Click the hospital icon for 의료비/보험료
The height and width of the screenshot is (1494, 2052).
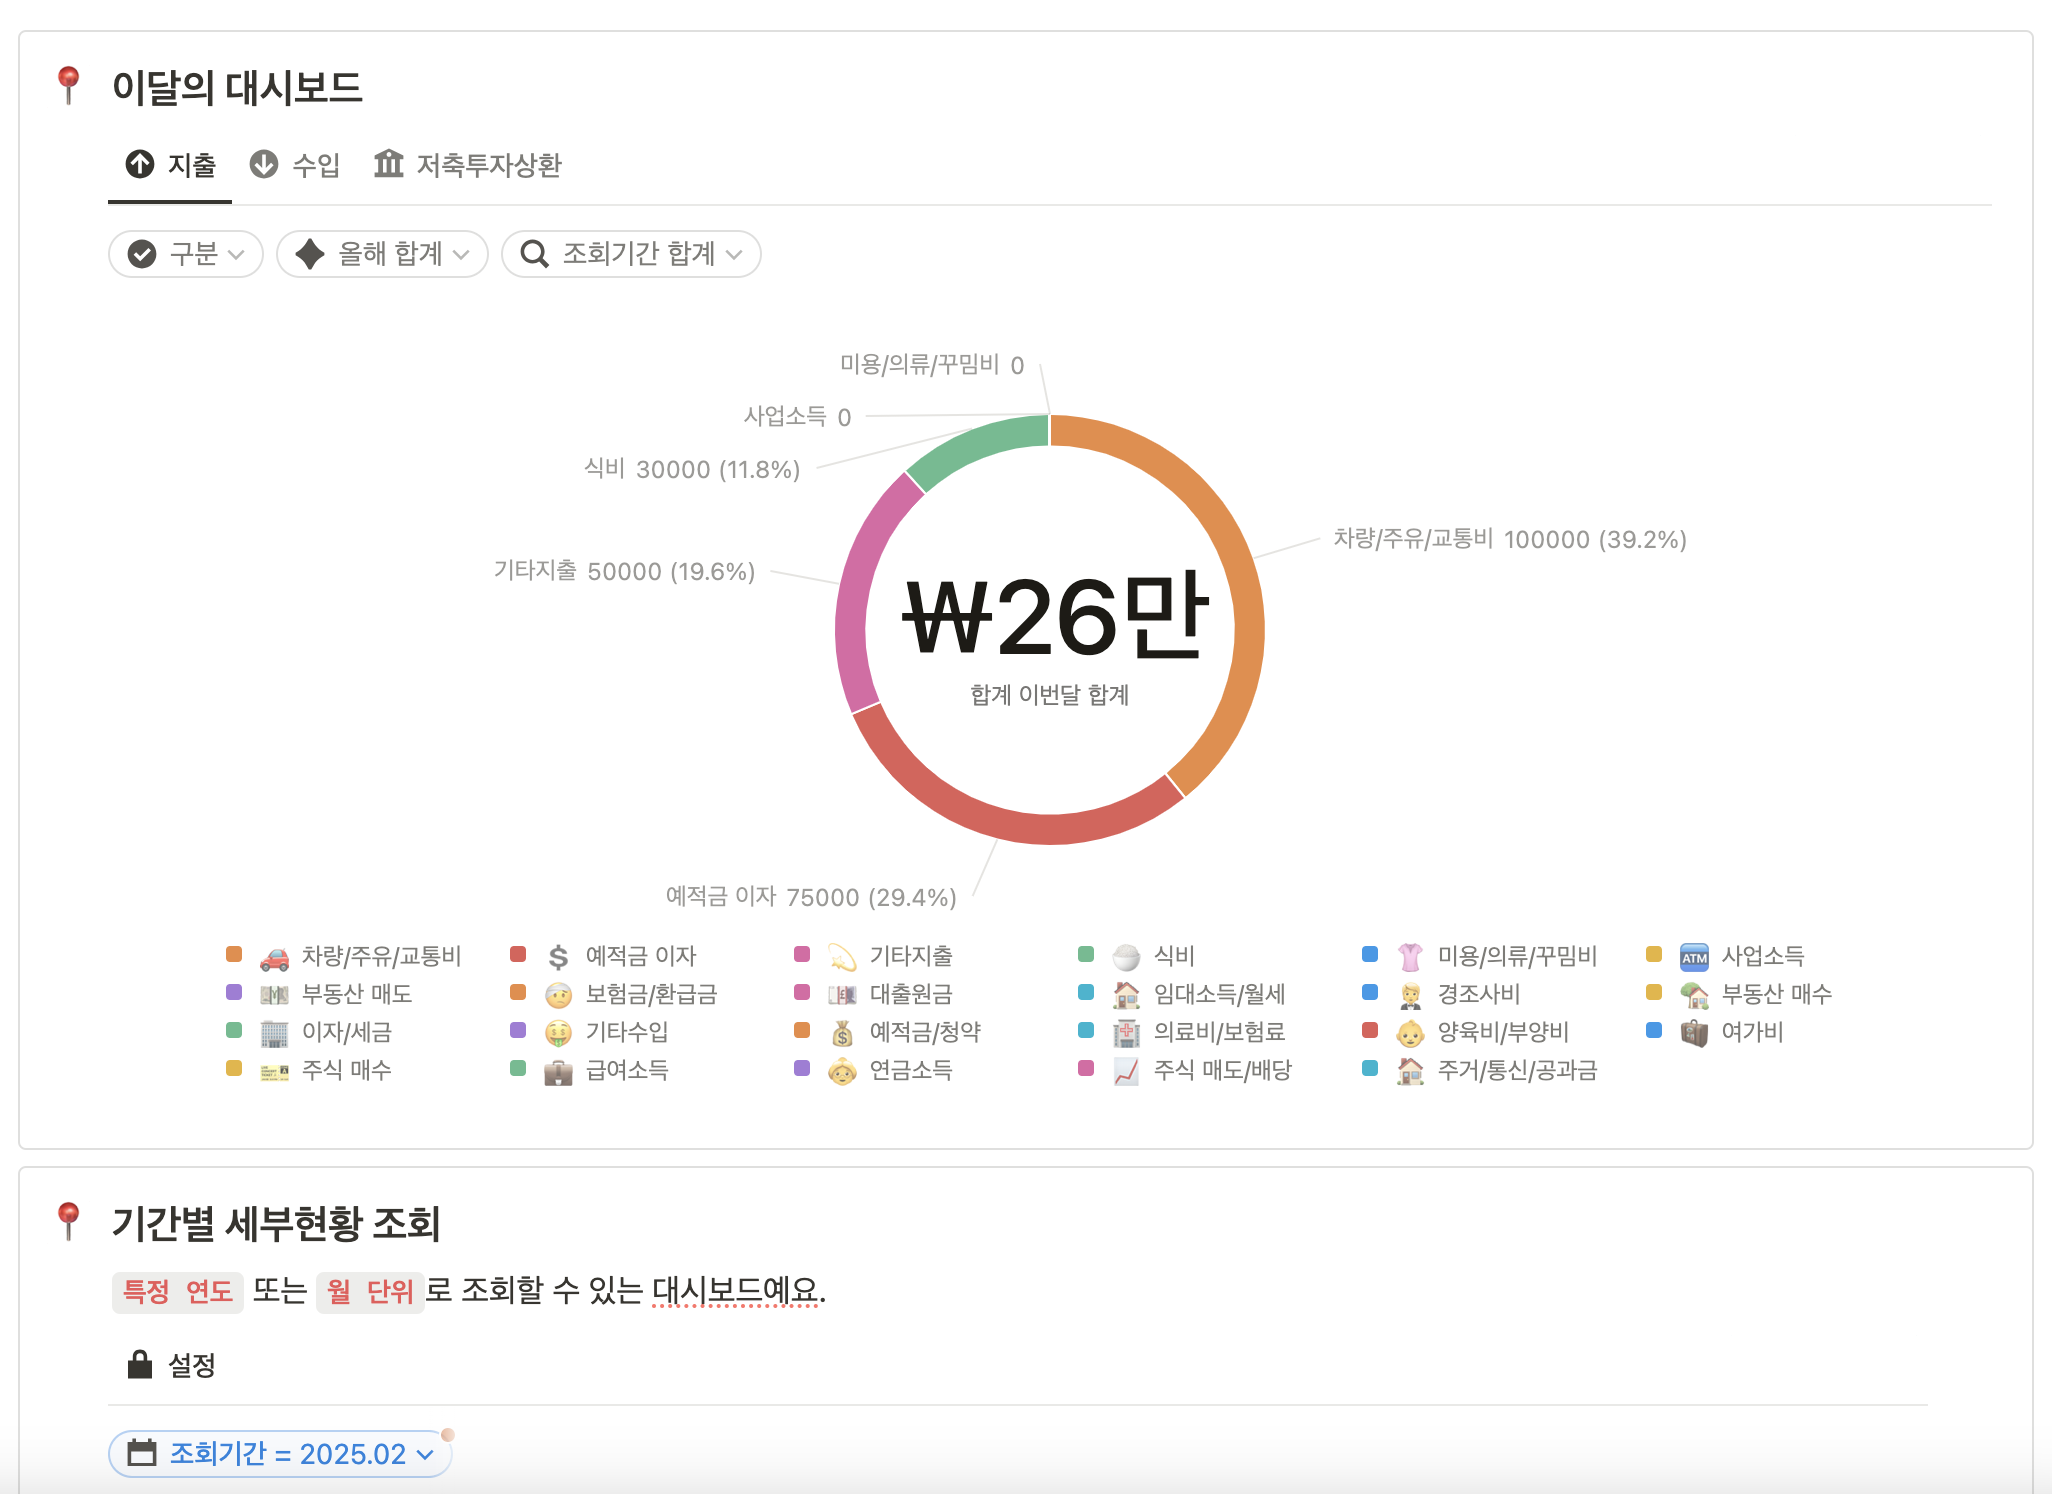click(x=1126, y=1033)
